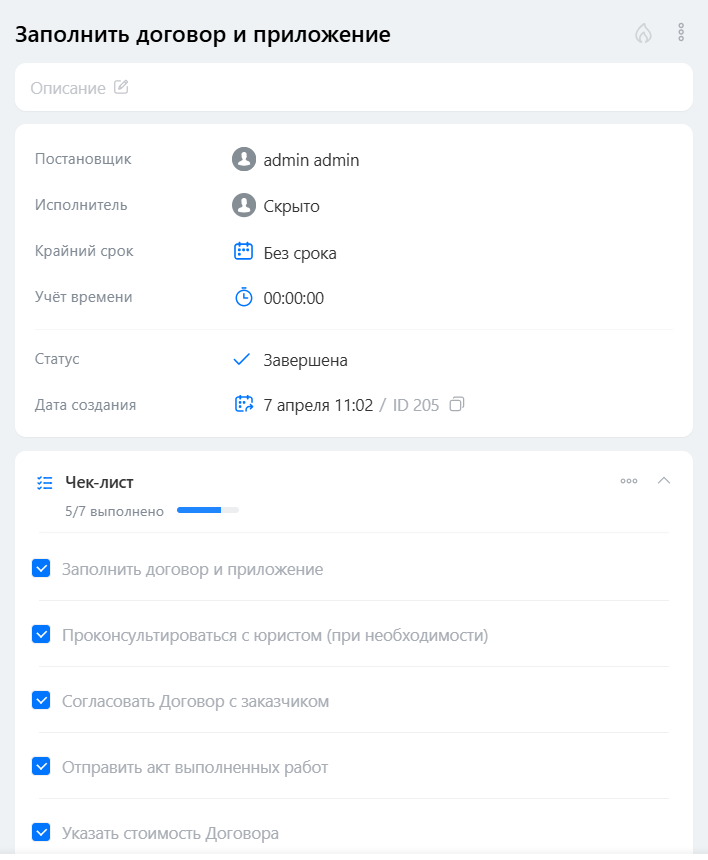Copy the task ID 205
Image resolution: width=708 pixels, height=860 pixels.
457,405
